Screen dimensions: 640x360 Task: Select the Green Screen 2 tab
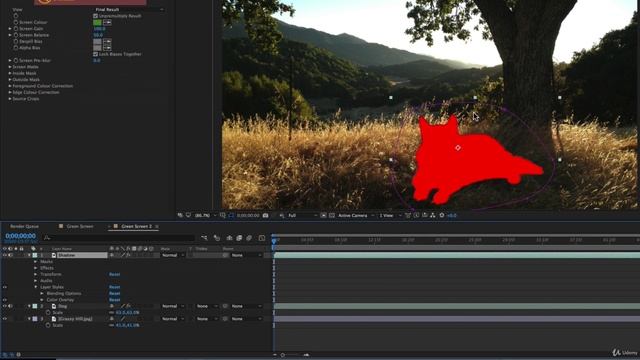(136, 226)
